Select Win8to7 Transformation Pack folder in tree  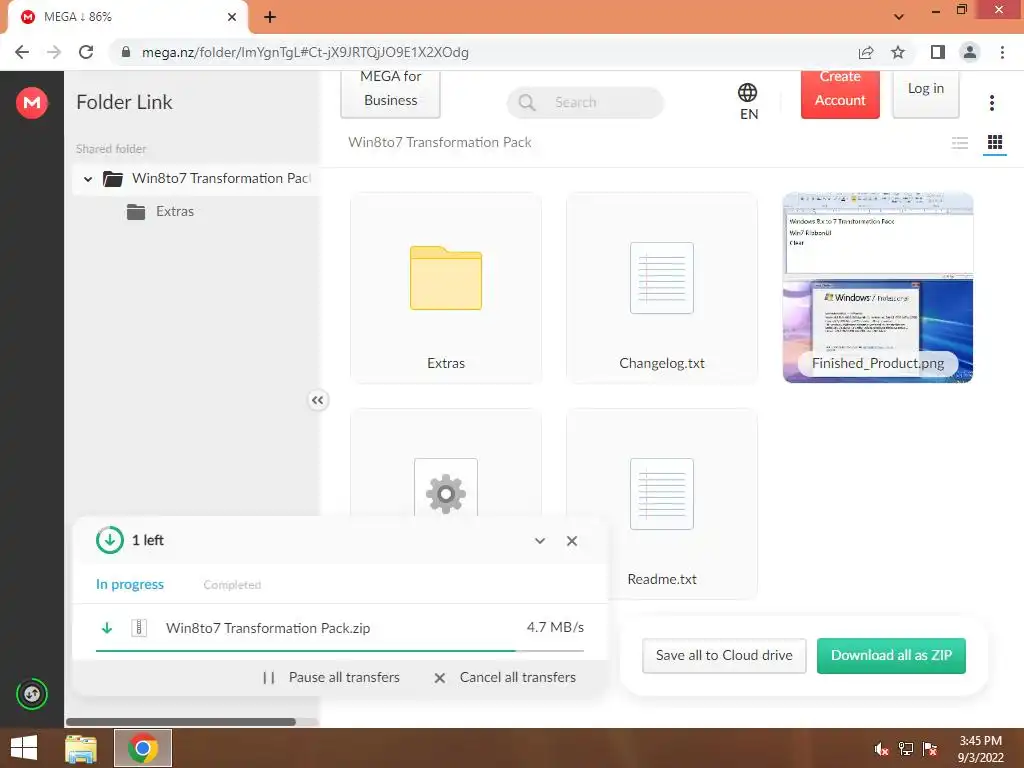point(206,179)
